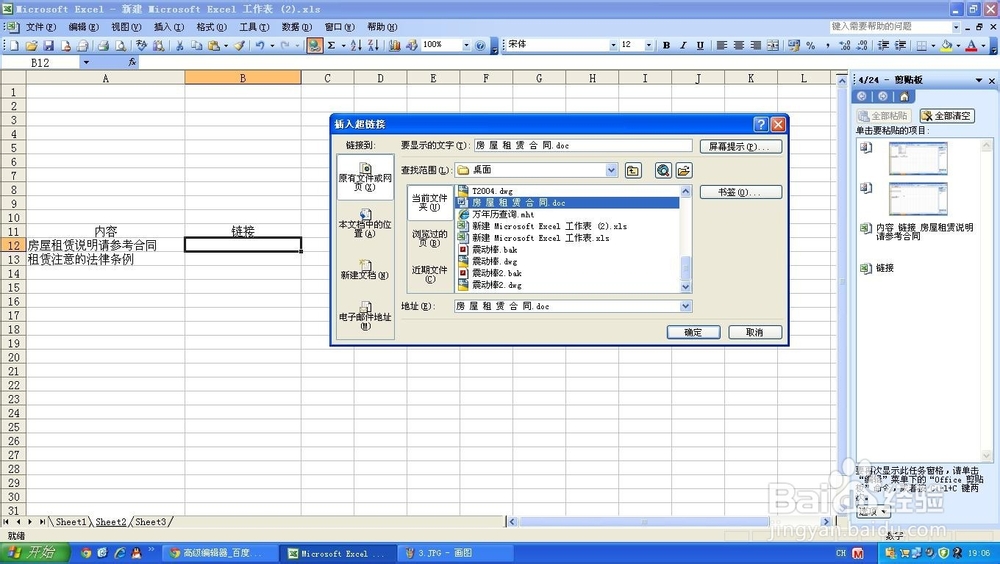The height and width of the screenshot is (564, 1000).
Task: Click the 开始 Start button
Action: (x=33, y=553)
